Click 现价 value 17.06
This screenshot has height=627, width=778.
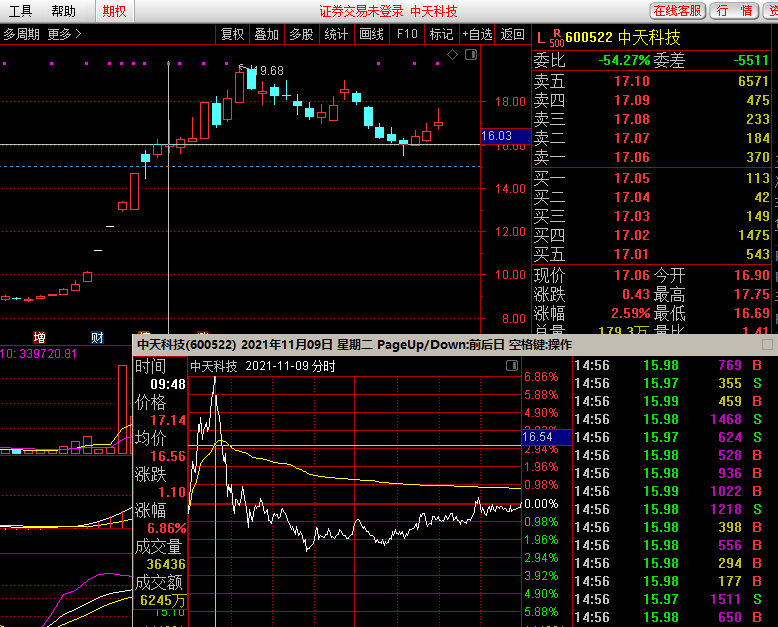tap(632, 275)
